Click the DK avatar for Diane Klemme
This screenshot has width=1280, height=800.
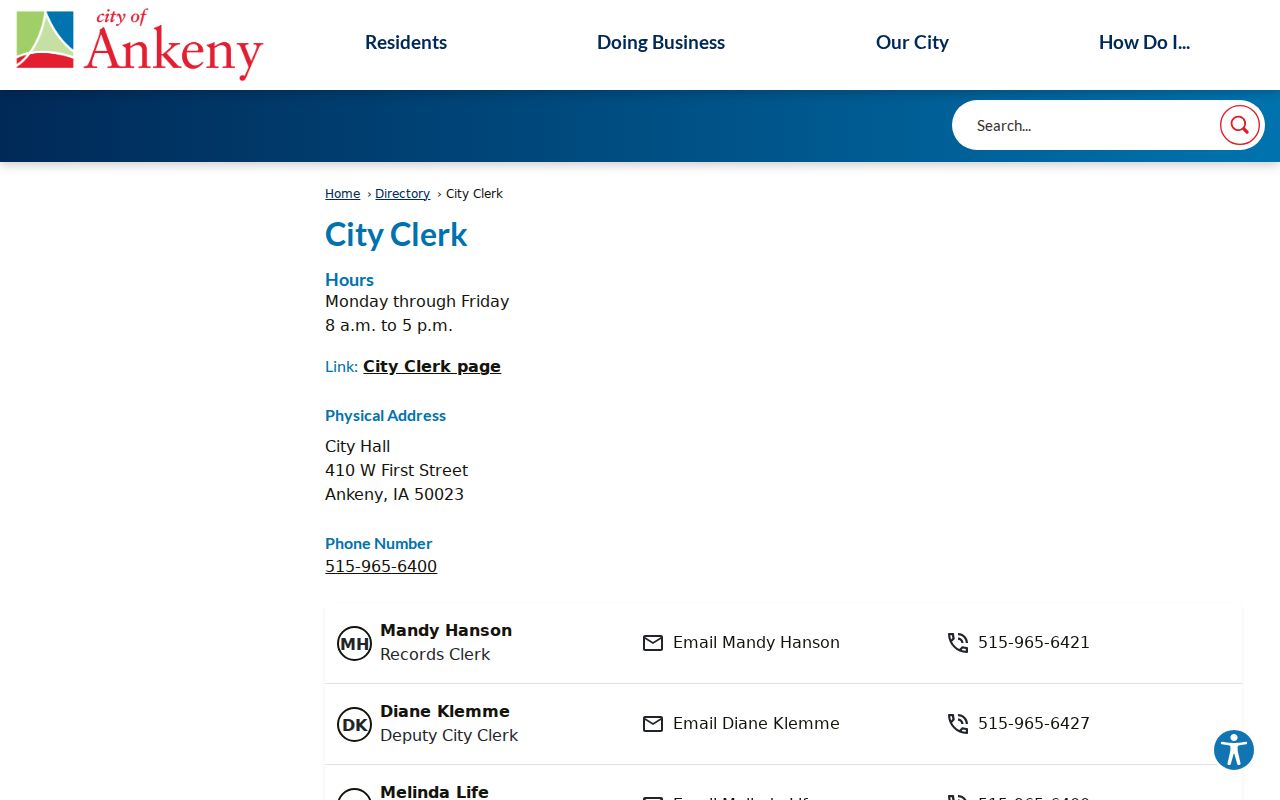(354, 724)
